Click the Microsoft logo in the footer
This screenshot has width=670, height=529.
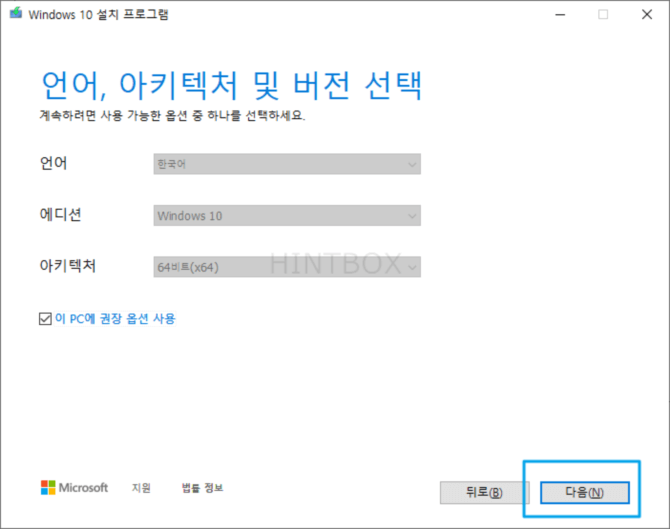pos(74,488)
